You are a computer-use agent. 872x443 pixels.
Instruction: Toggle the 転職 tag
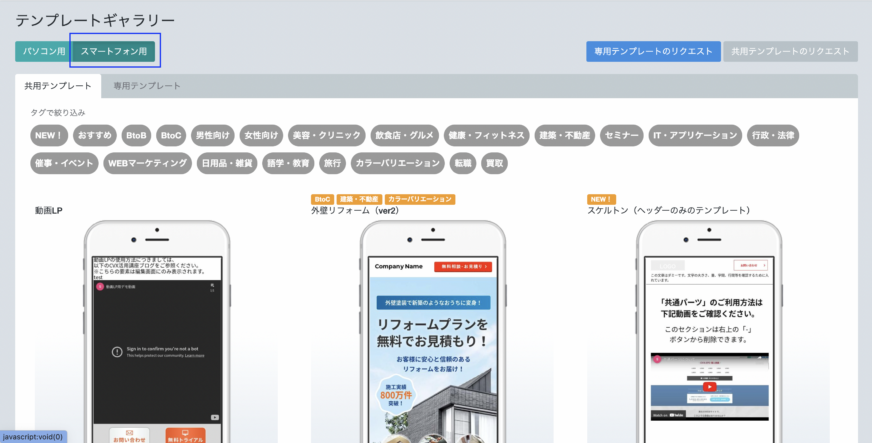462,163
